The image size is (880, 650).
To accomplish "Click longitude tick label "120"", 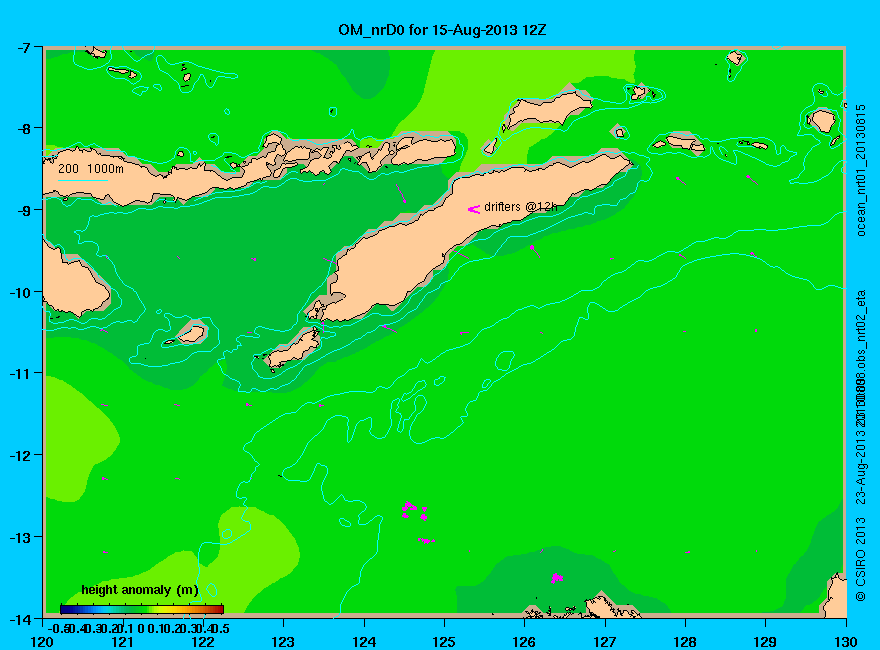I will click(43, 642).
